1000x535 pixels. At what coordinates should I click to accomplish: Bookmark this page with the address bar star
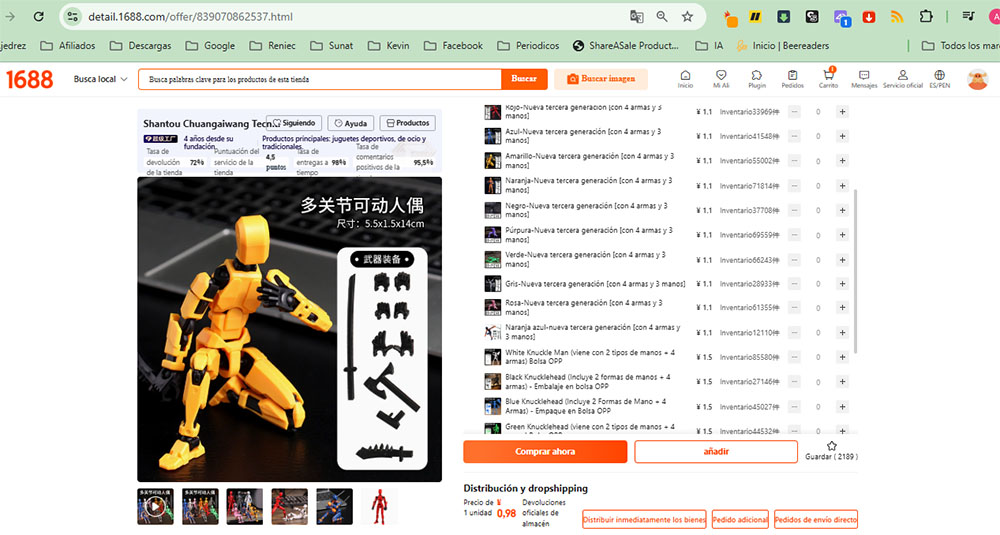point(688,17)
